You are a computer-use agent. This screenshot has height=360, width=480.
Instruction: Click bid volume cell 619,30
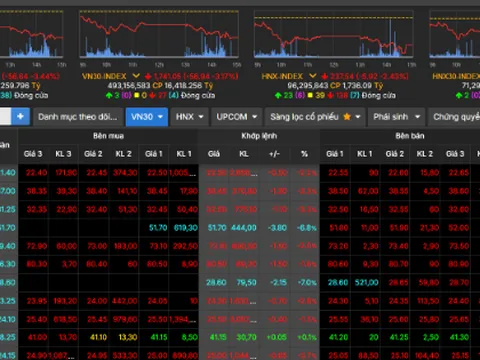point(186,228)
